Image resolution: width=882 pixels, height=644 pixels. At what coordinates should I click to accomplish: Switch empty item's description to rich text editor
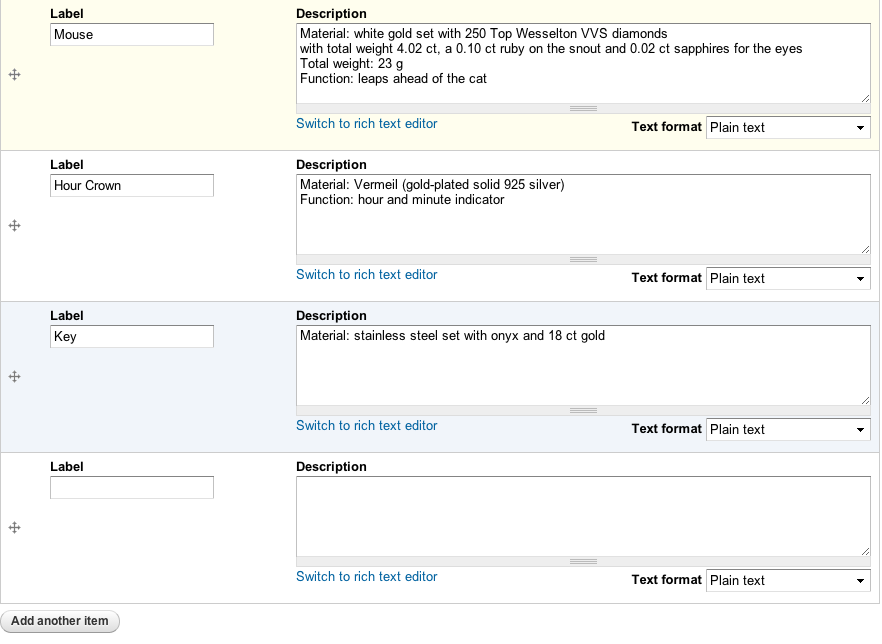(x=367, y=577)
